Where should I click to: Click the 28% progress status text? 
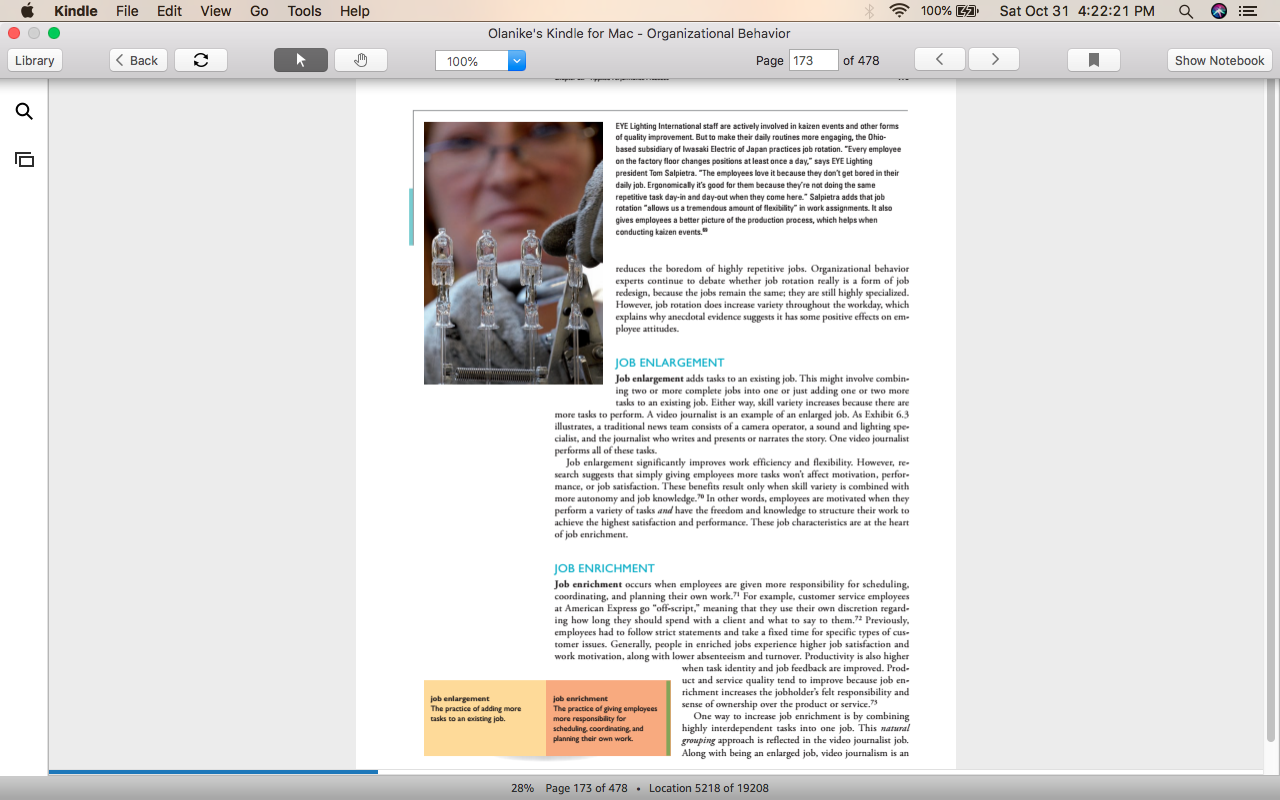(522, 788)
